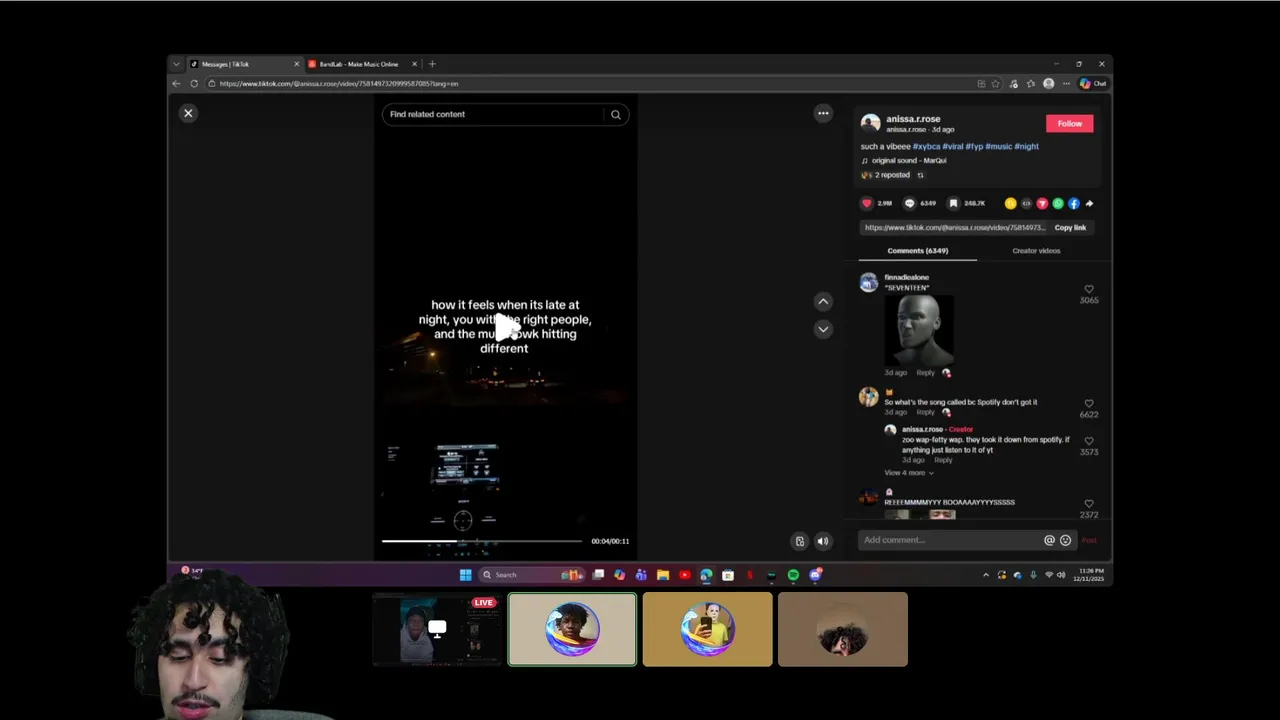Go back in the browser
Screen dimensions: 1280x720
177,84
